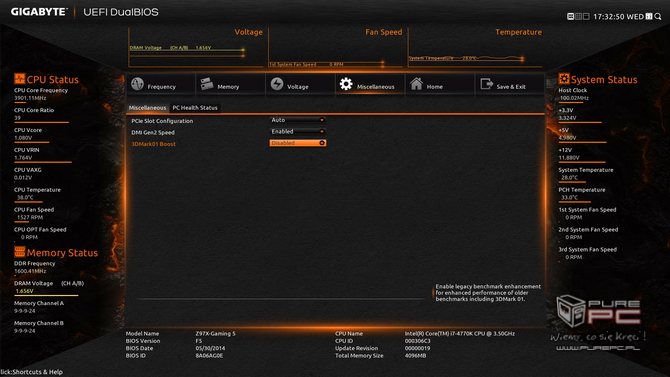Click the DDR Frequency value 1600.41MHz
The width and height of the screenshot is (670, 377).
[x=30, y=271]
